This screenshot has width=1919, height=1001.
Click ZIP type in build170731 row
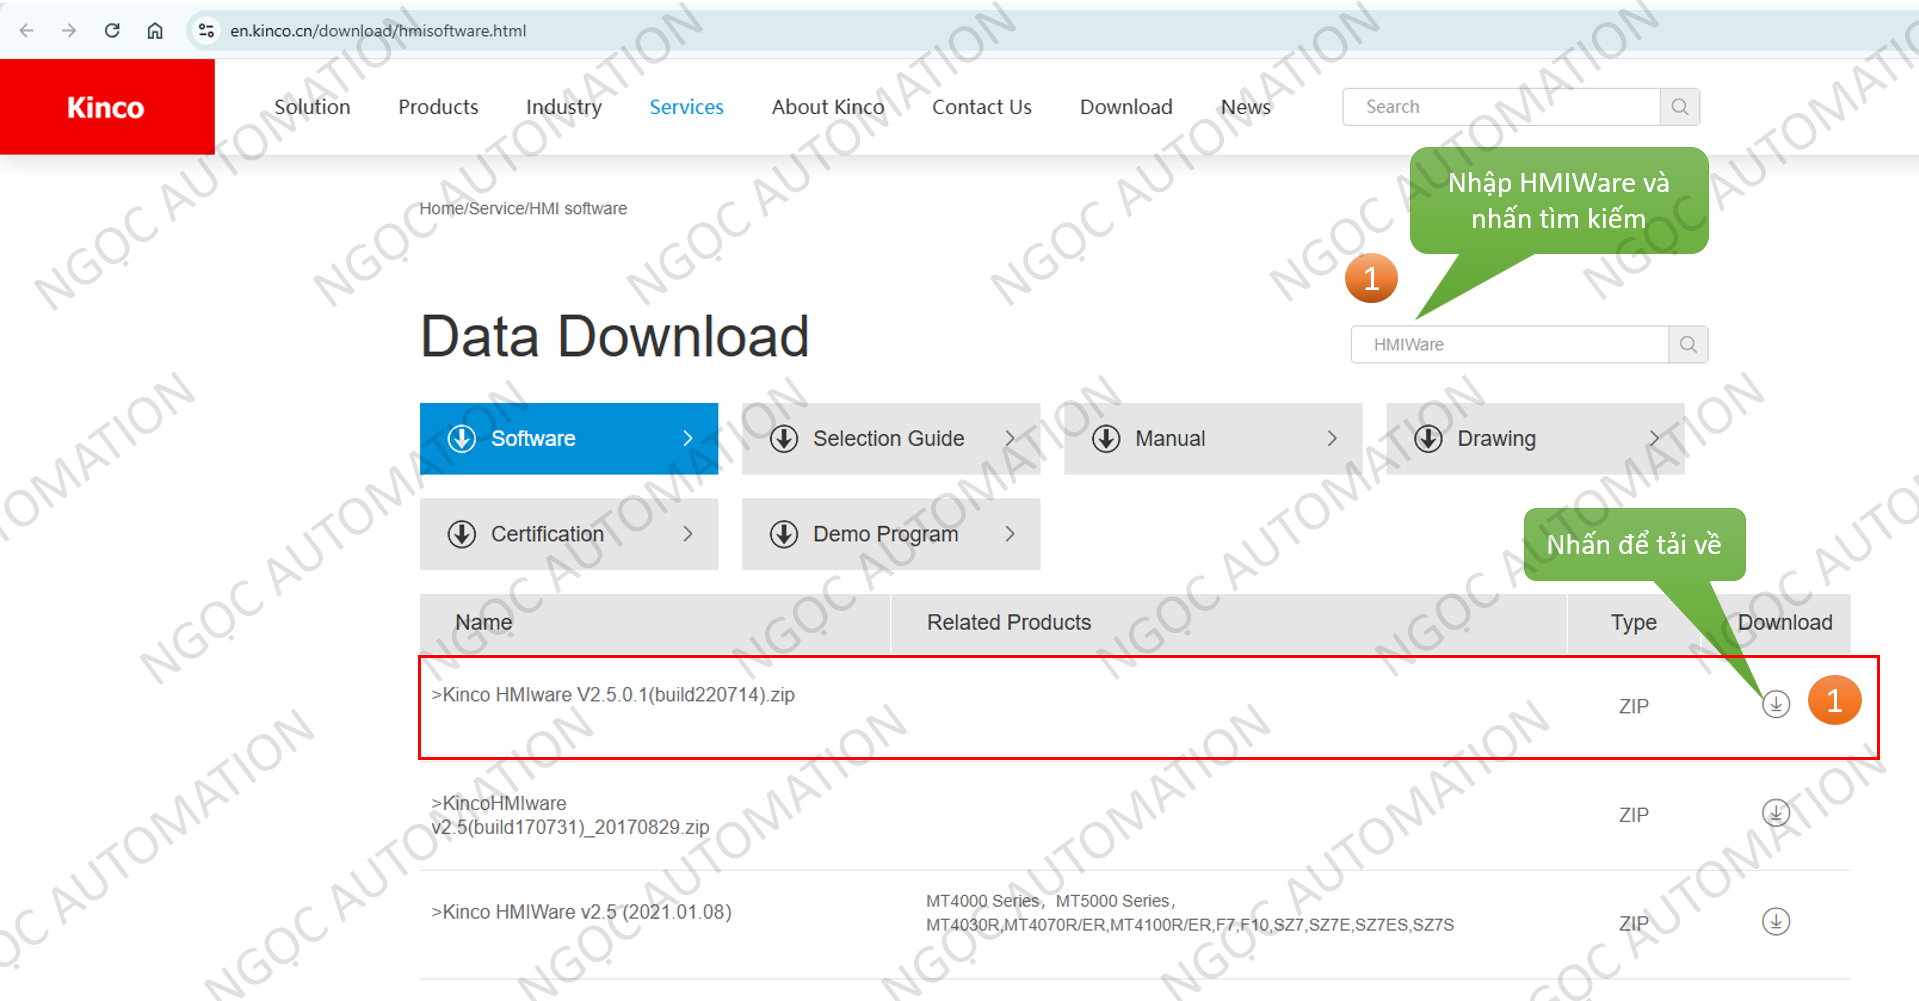point(1634,815)
